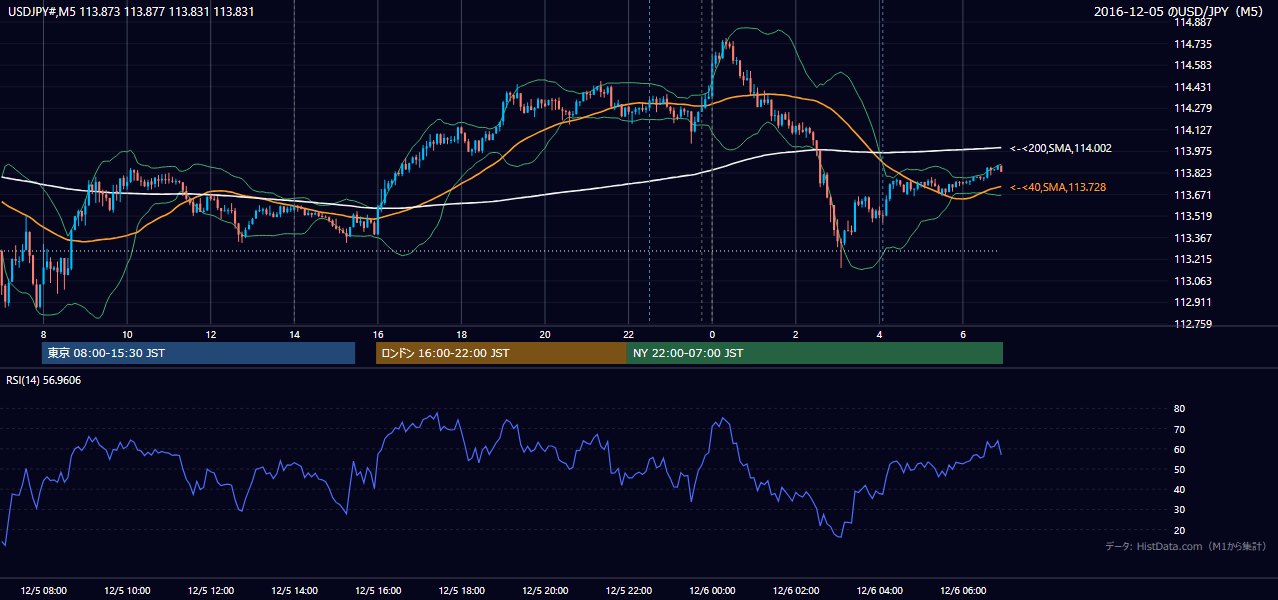This screenshot has width=1278, height=600.
Task: Click hour tick 0 under price chart
Action: pos(712,334)
